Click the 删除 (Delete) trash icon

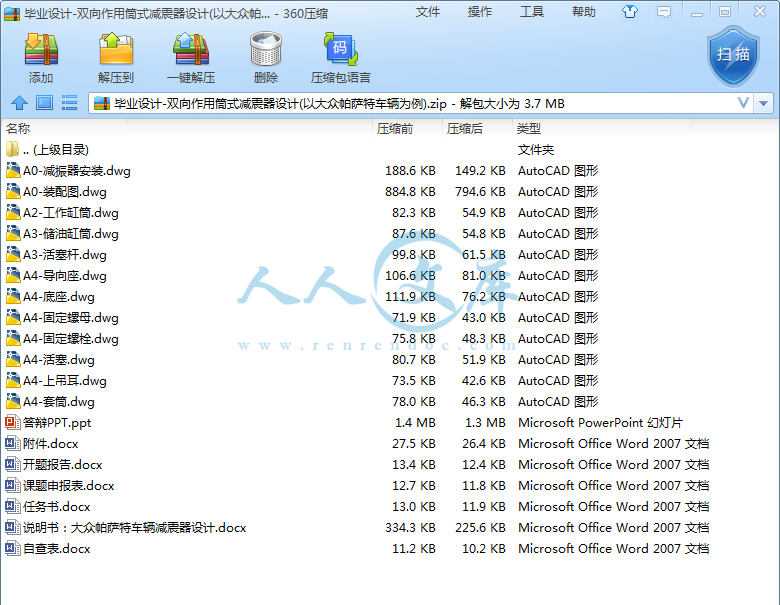[x=266, y=50]
